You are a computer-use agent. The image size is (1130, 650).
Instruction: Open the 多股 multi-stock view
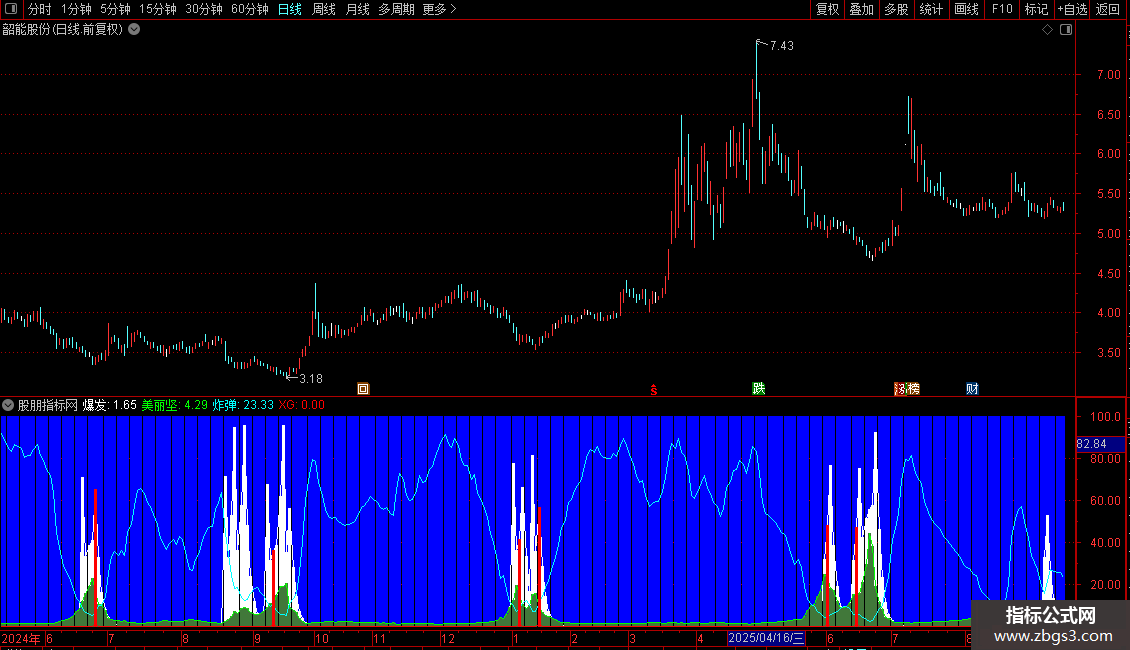[896, 9]
